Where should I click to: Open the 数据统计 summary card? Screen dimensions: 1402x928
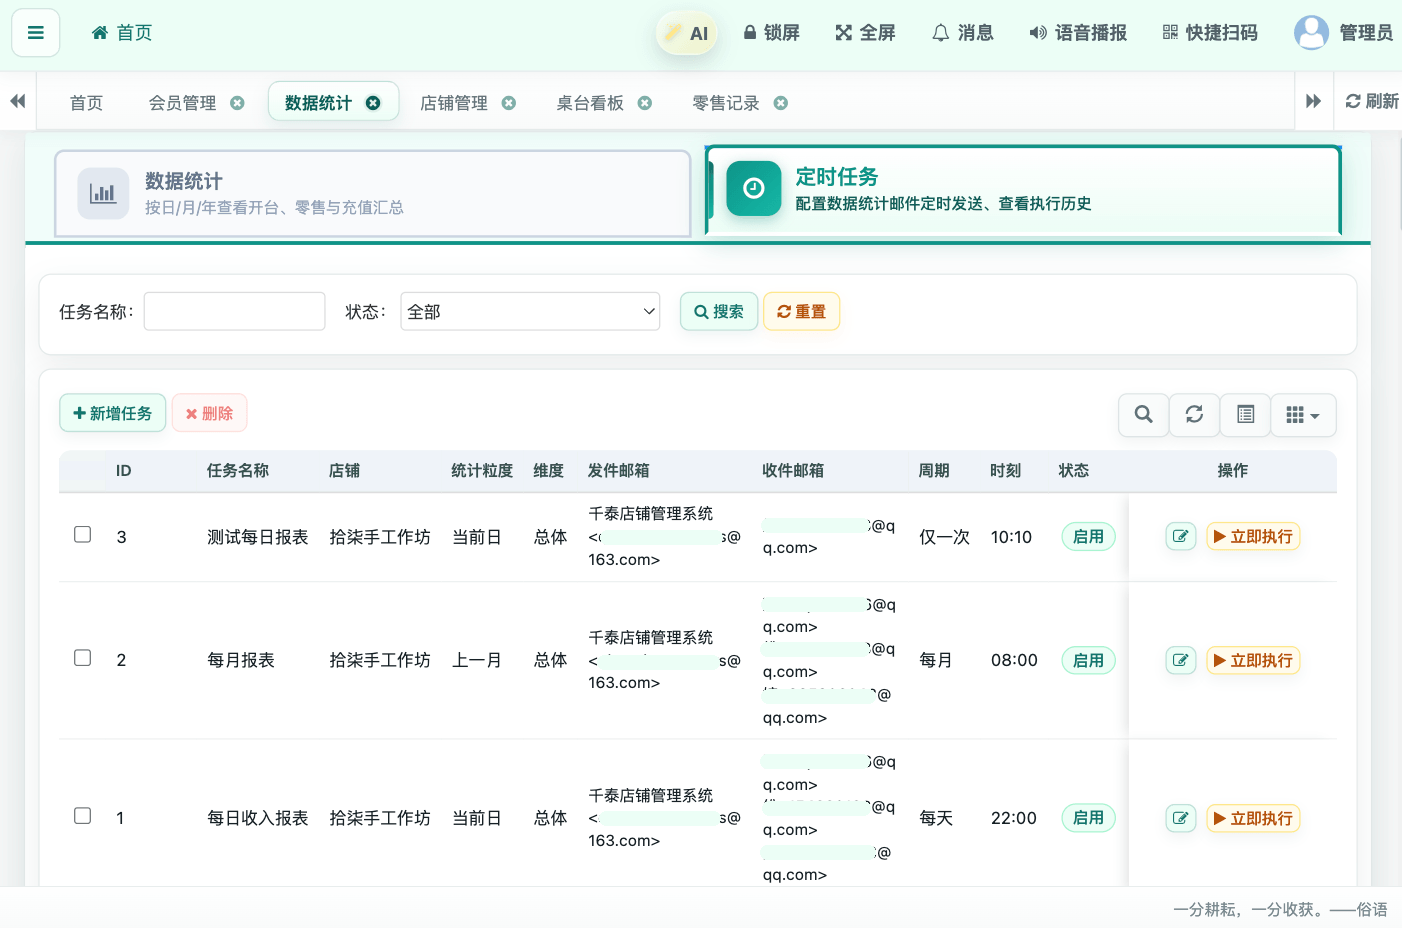tap(373, 194)
